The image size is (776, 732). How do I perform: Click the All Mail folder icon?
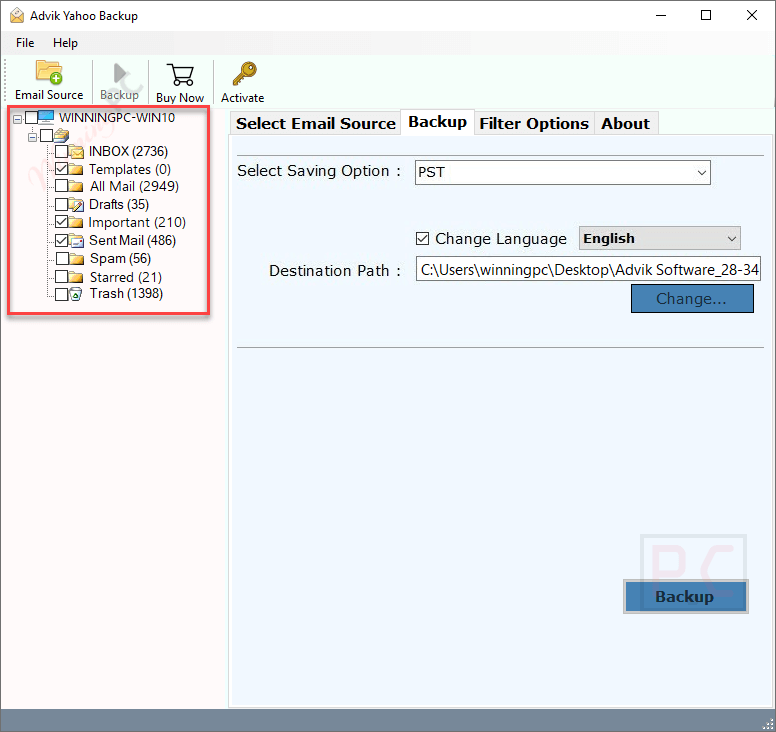[76, 186]
